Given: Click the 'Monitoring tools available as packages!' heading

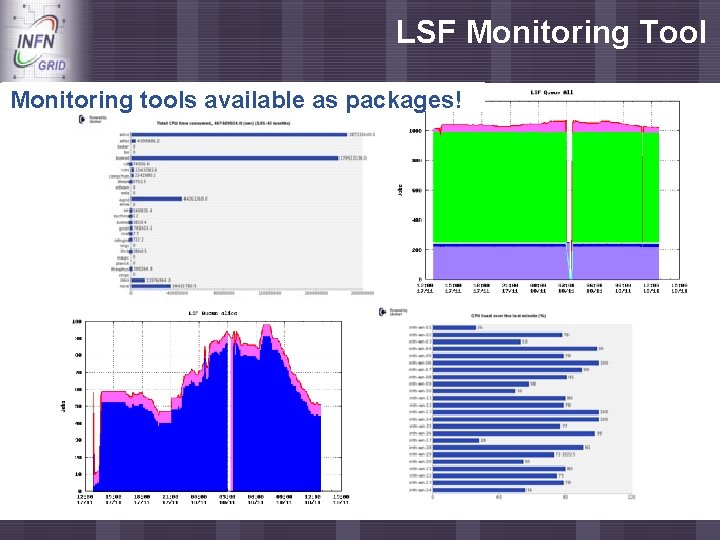Looking at the screenshot, I should coord(236,100).
